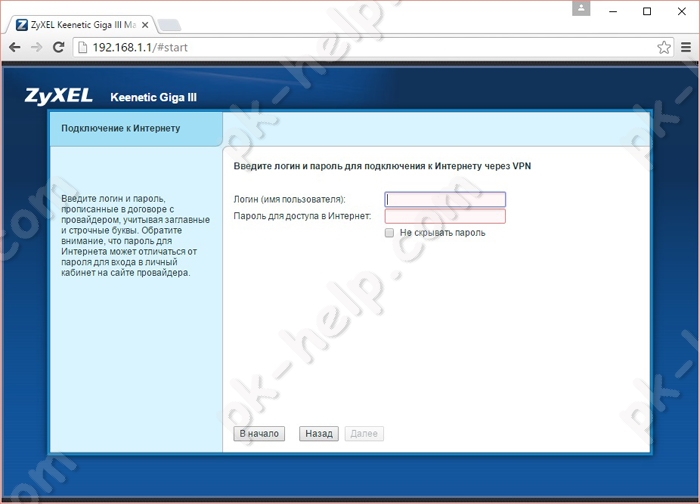Click the Chrome user profile icon
The image size is (700, 504).
(581, 8)
